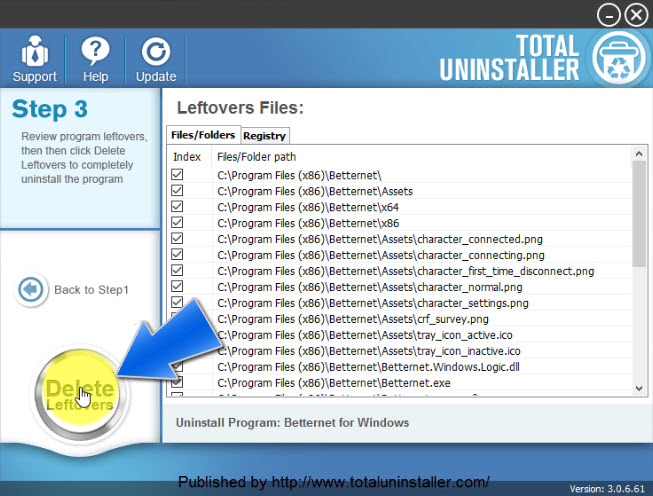This screenshot has width=653, height=496.
Task: Toggle the Betternet\x64 checkbox
Action: click(177, 207)
